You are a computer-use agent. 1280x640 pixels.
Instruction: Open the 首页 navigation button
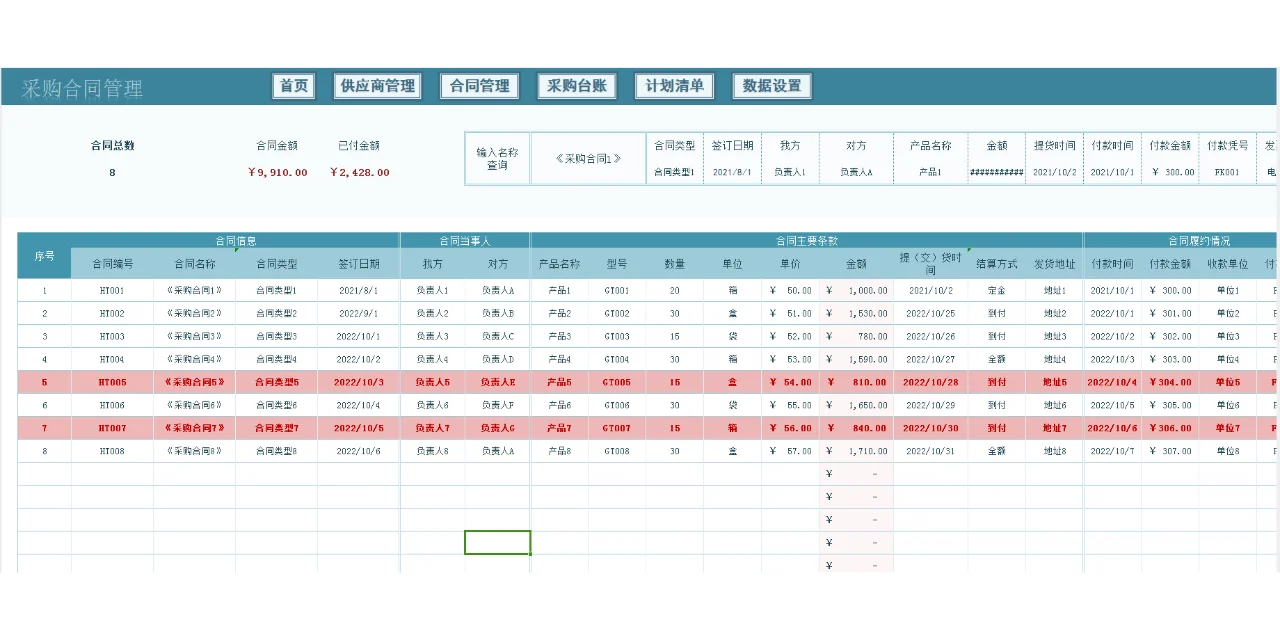(294, 86)
